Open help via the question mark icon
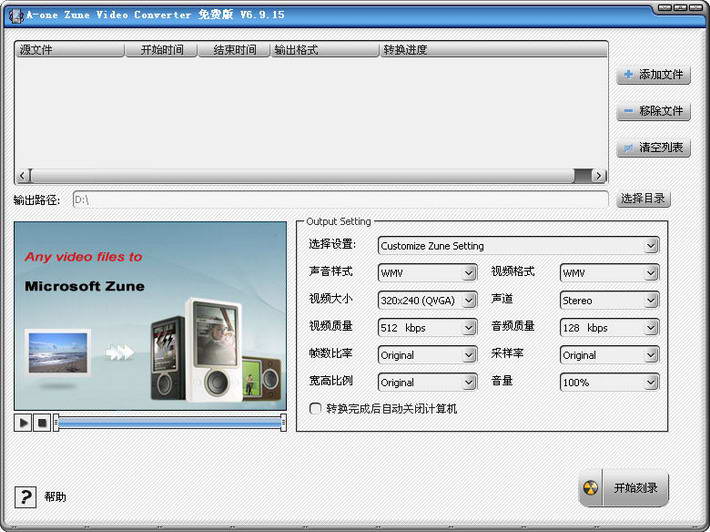Viewport: 710px width, 532px height. click(25, 497)
